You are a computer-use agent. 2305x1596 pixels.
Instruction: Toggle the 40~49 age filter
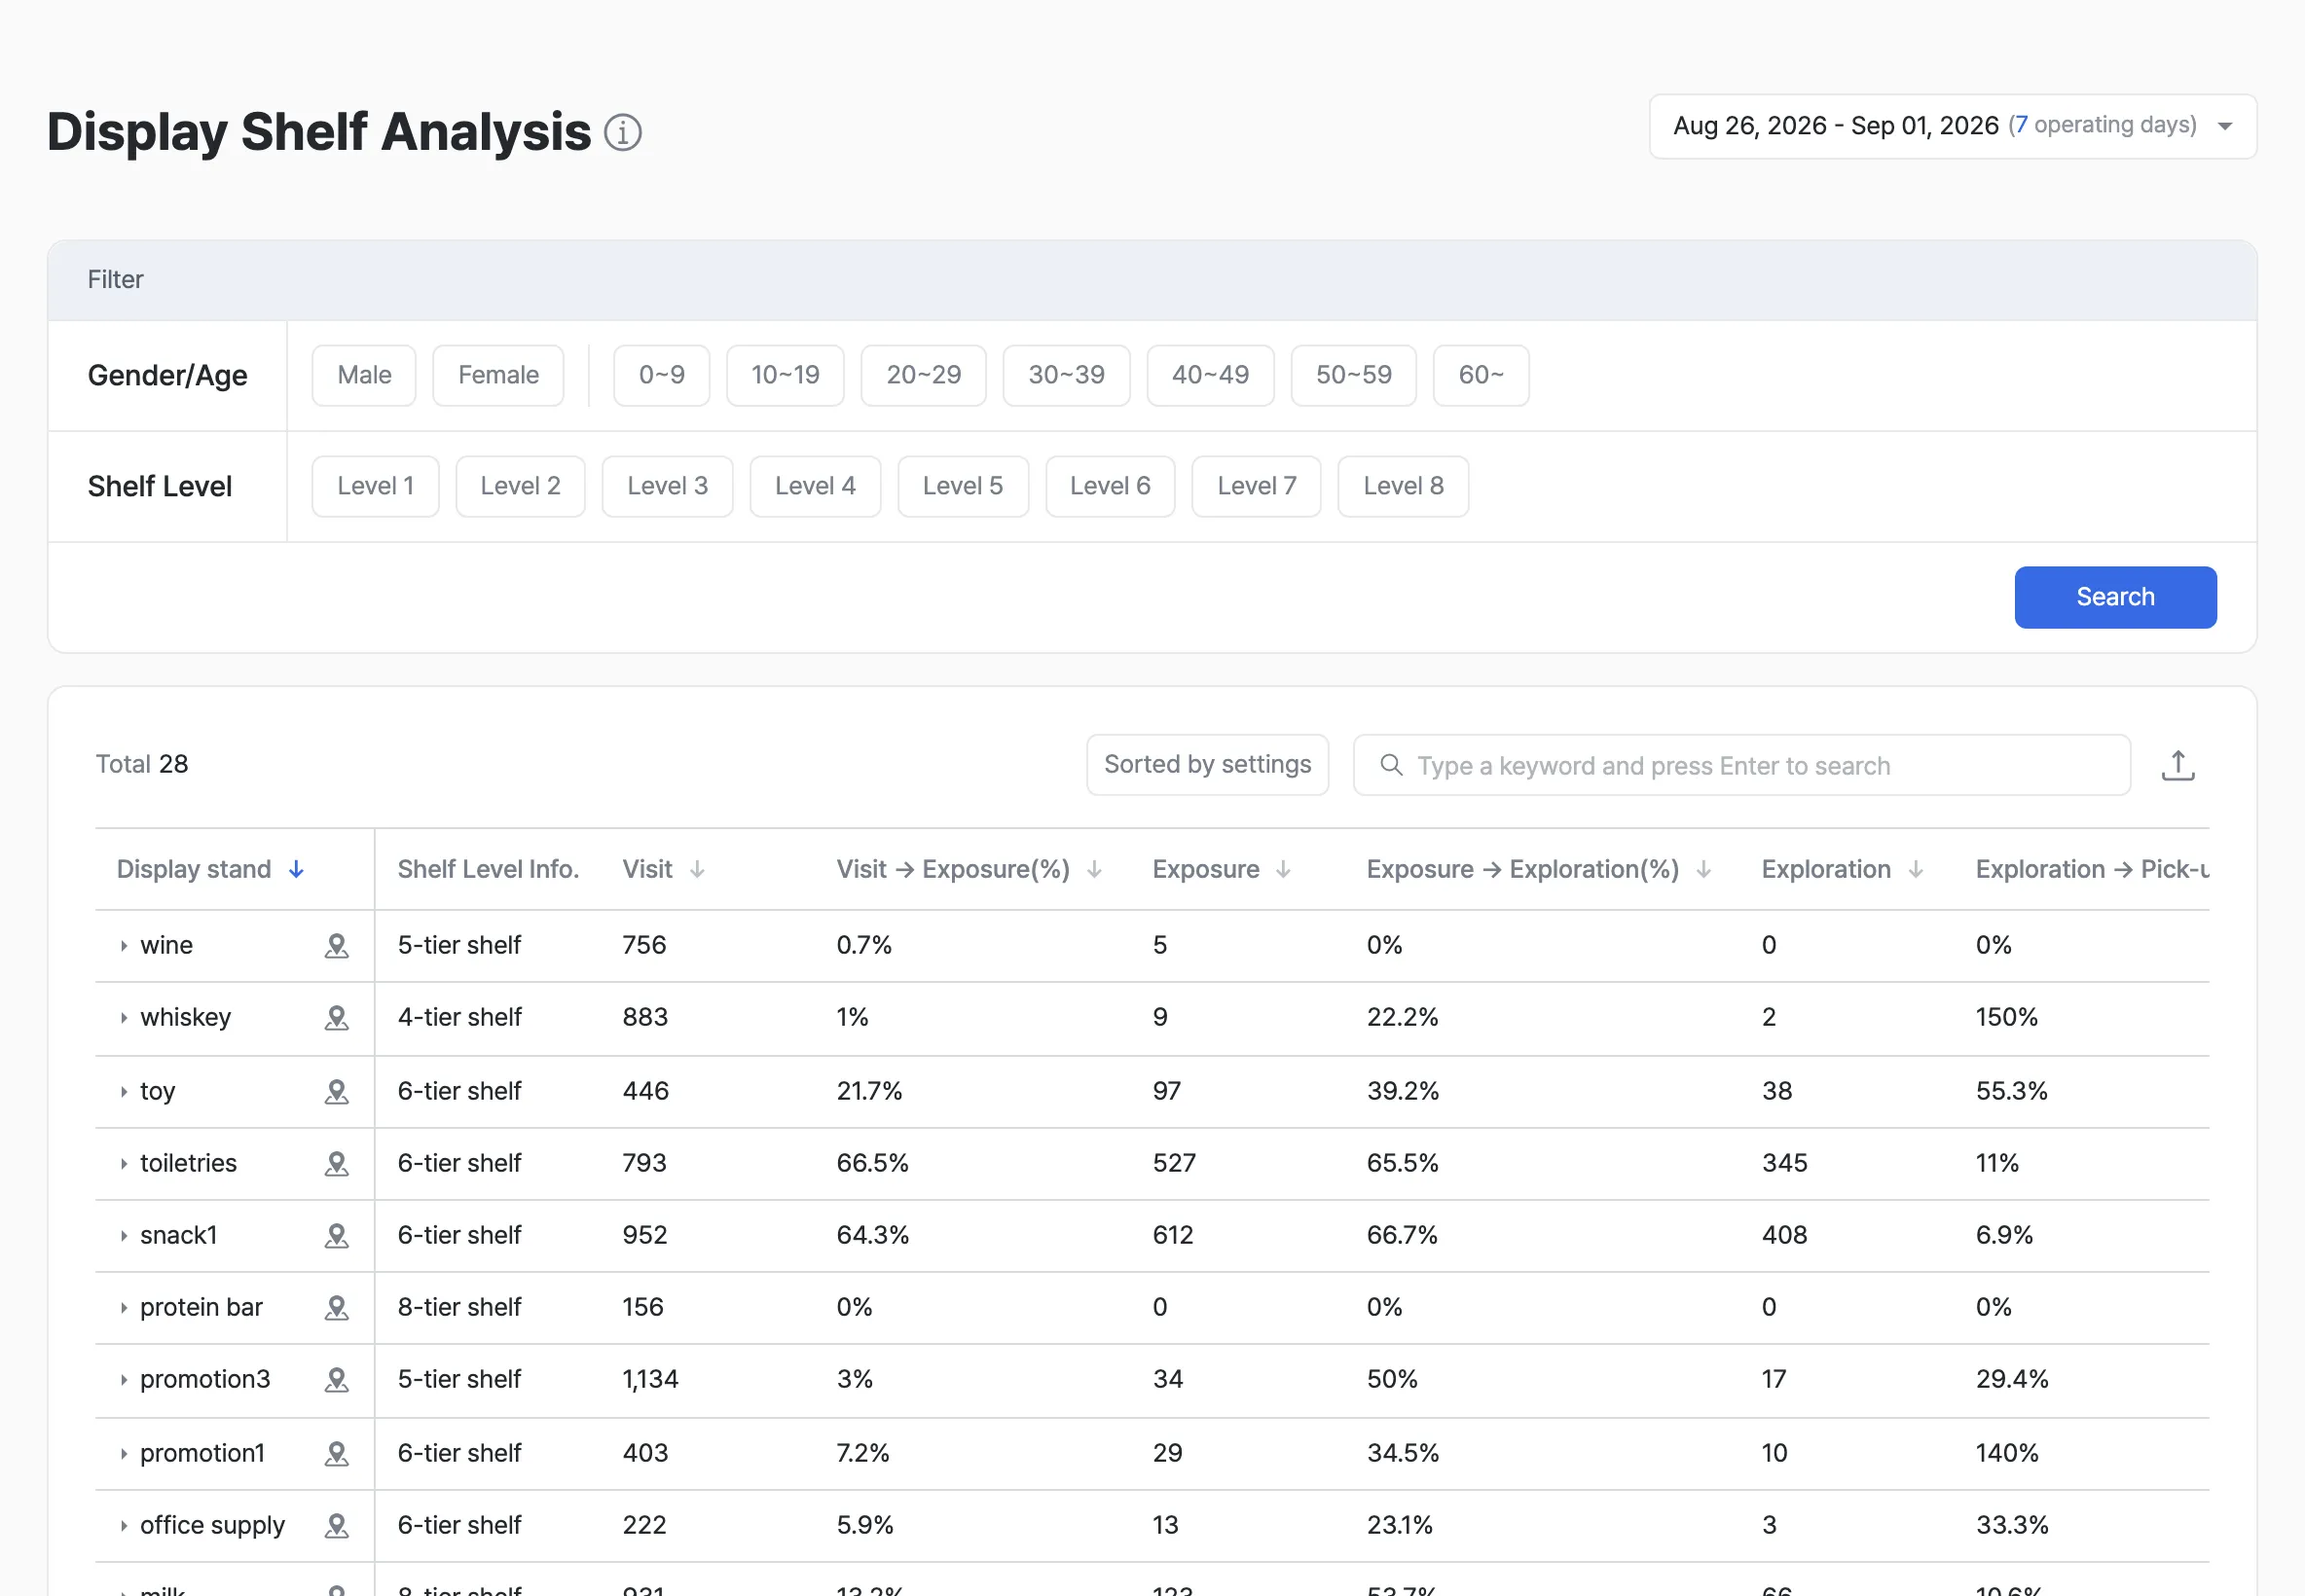coord(1210,375)
